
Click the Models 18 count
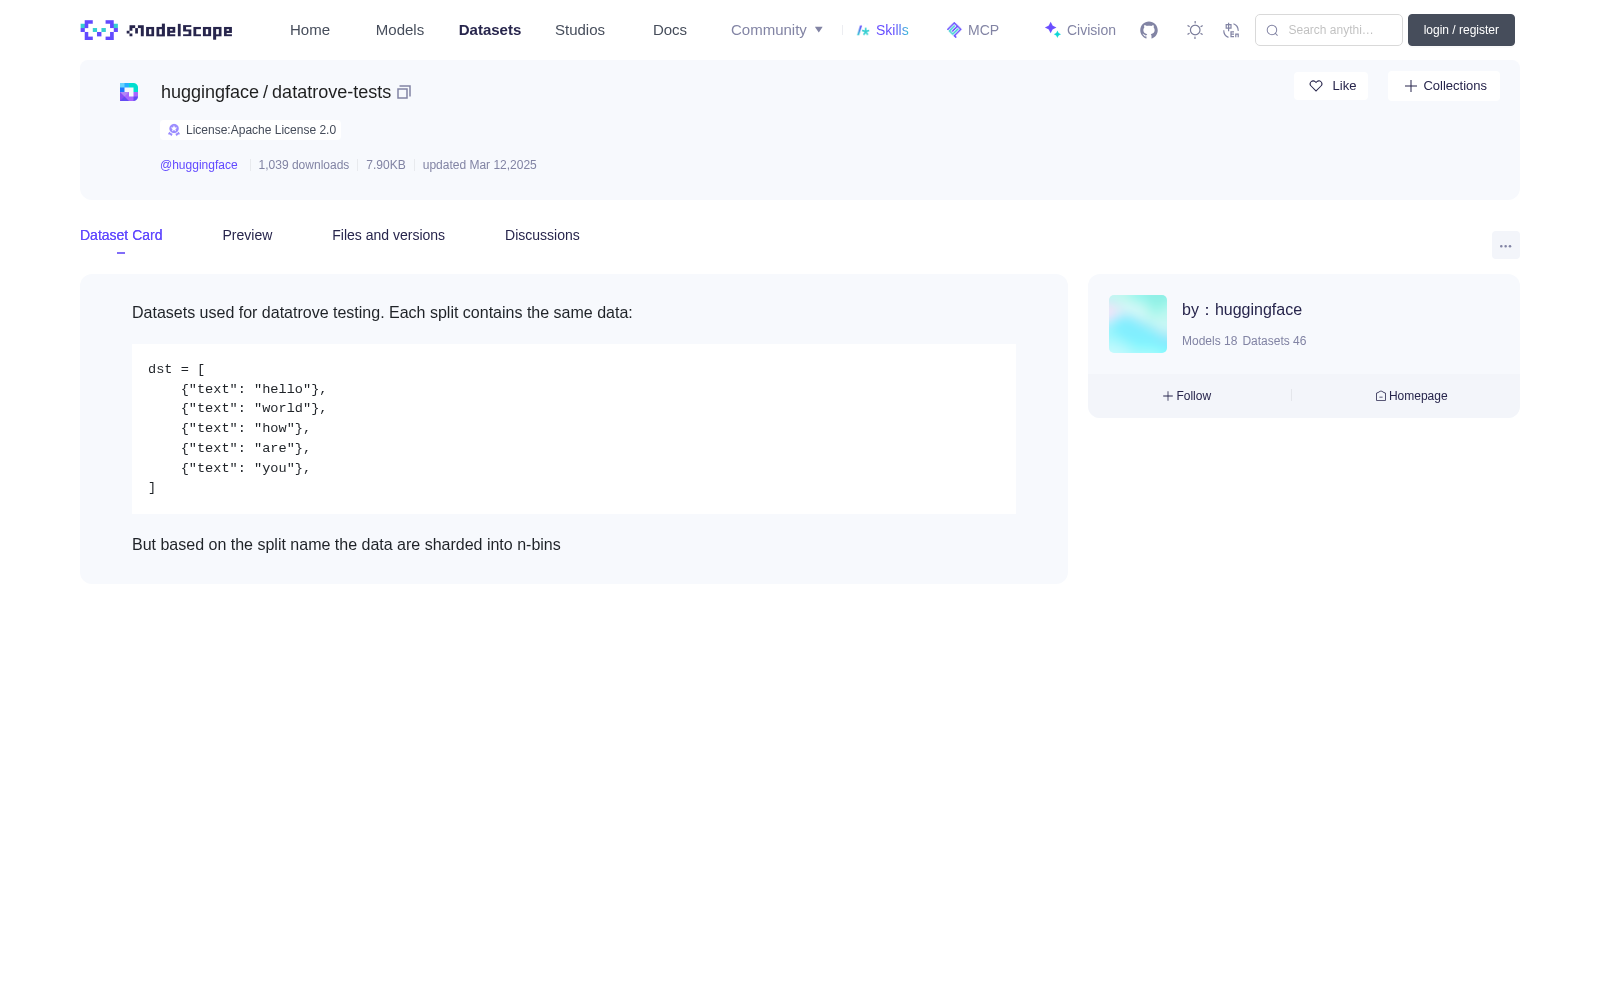tap(1209, 341)
